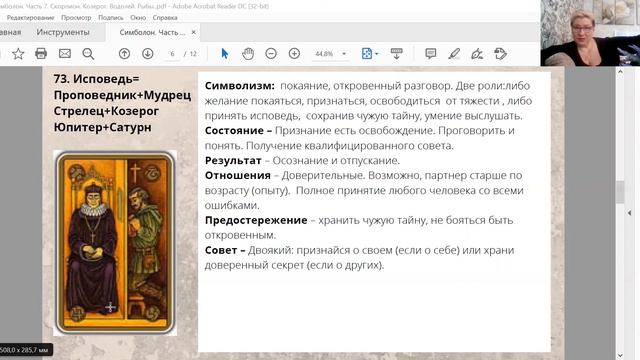Open the Редактирование menu
Screen dimensions: 640x360
click(x=31, y=18)
